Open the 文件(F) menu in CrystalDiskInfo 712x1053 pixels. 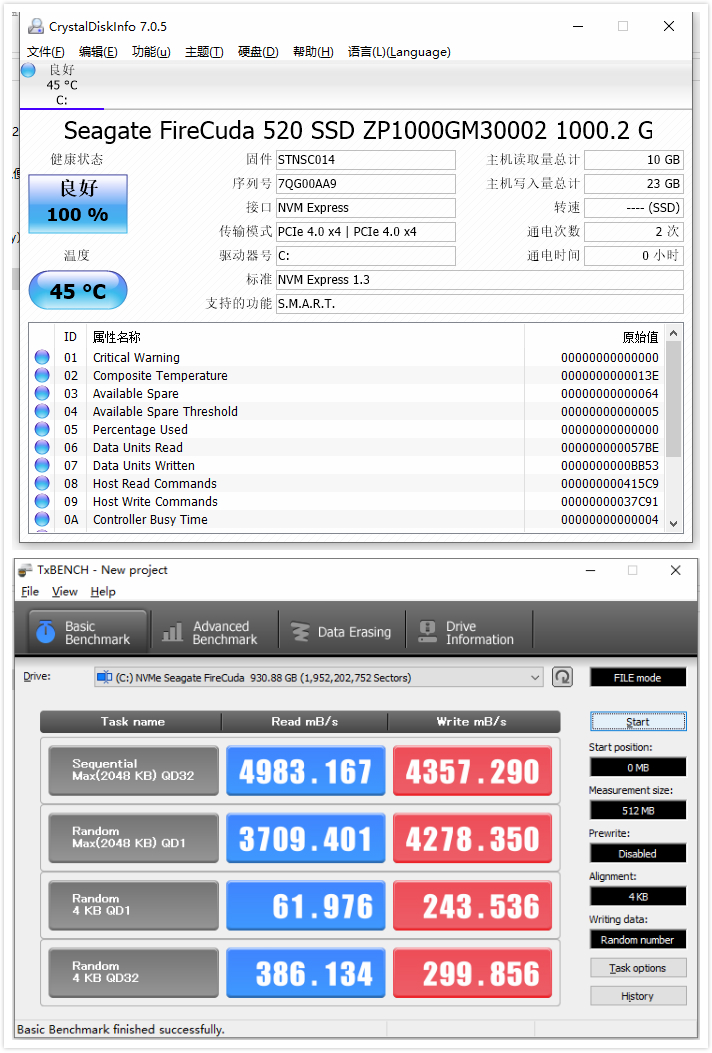pos(46,52)
